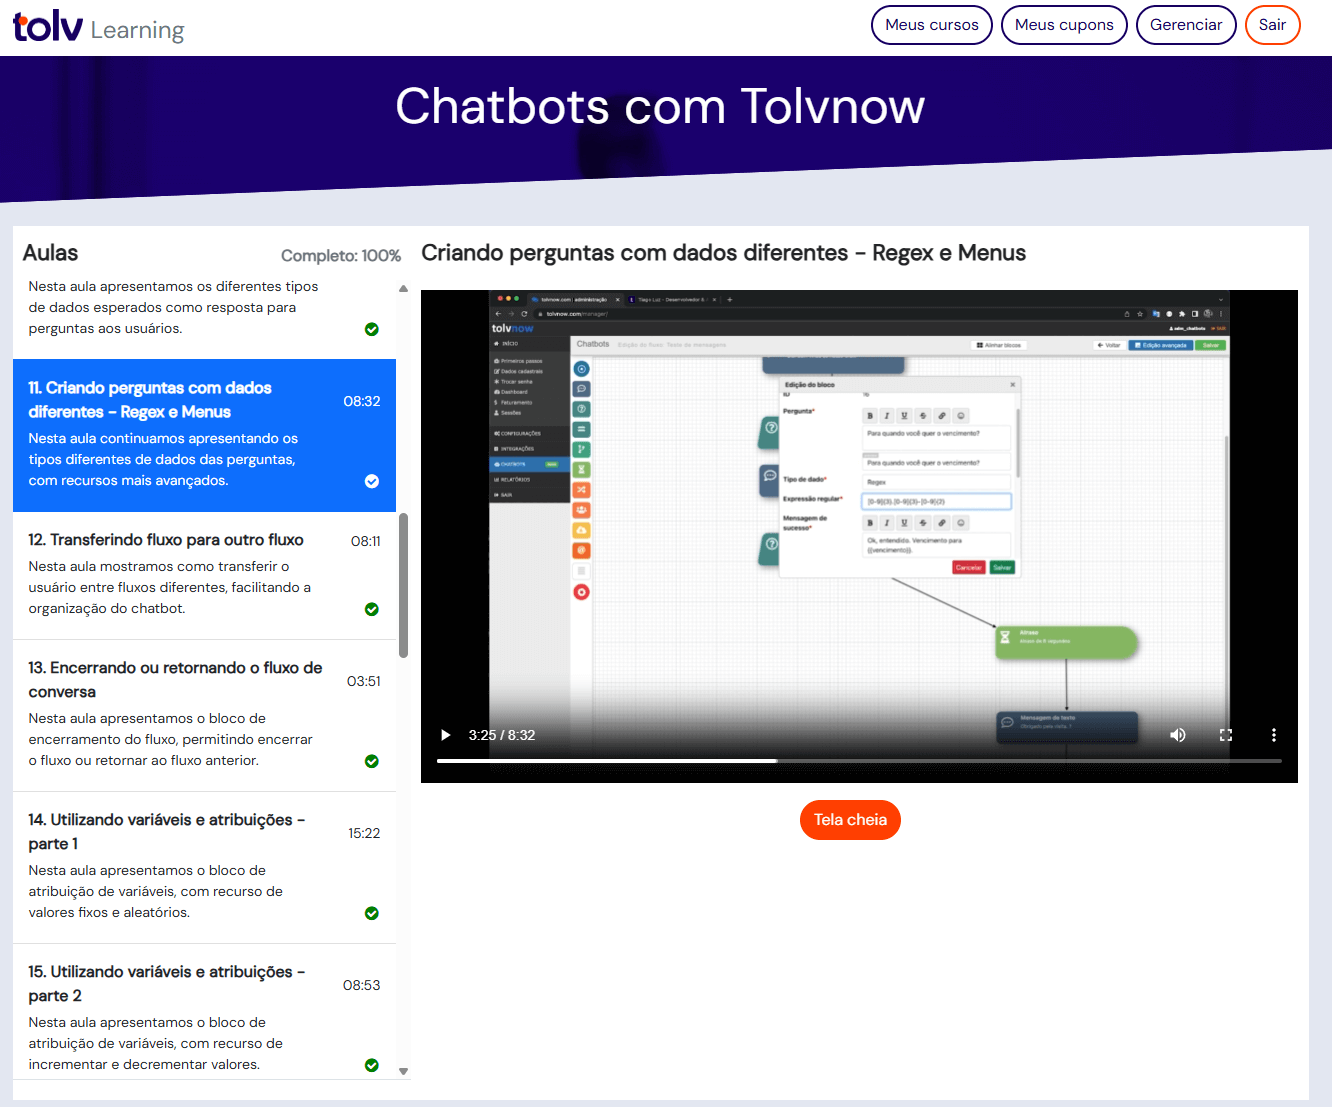Open video more options menu
Image resolution: width=1332 pixels, height=1107 pixels.
coord(1273,735)
